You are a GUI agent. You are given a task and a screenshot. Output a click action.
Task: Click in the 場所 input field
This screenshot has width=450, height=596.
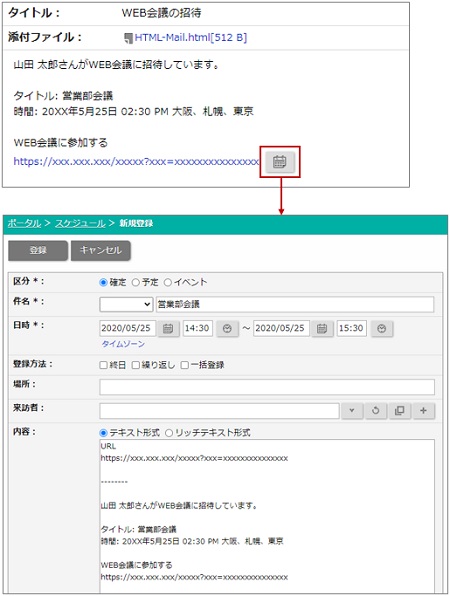click(x=267, y=387)
